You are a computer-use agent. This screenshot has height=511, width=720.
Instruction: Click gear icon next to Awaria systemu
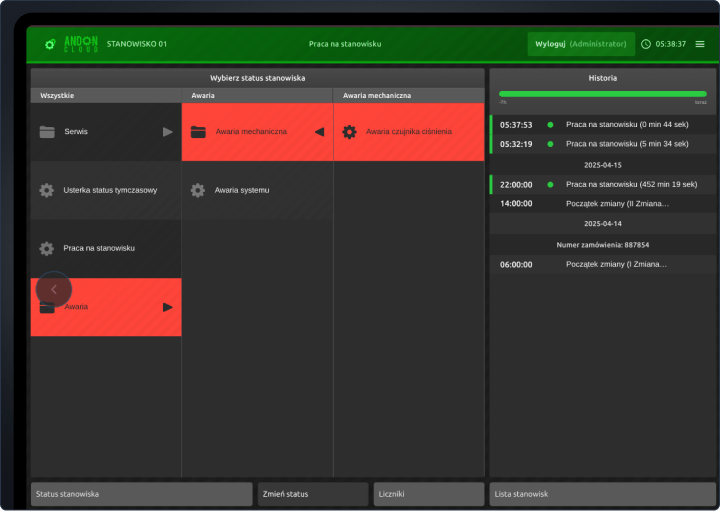click(198, 190)
